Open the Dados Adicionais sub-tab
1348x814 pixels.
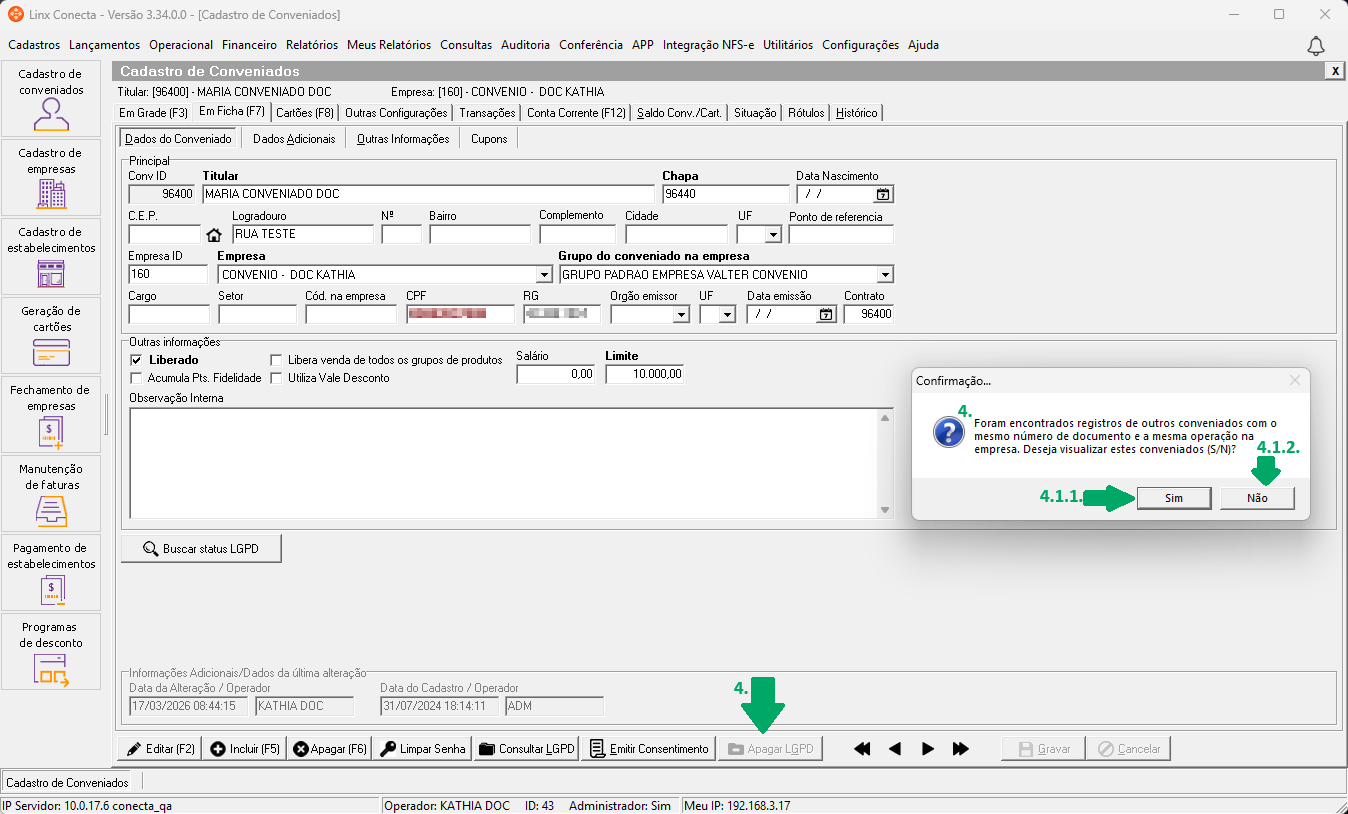(294, 139)
